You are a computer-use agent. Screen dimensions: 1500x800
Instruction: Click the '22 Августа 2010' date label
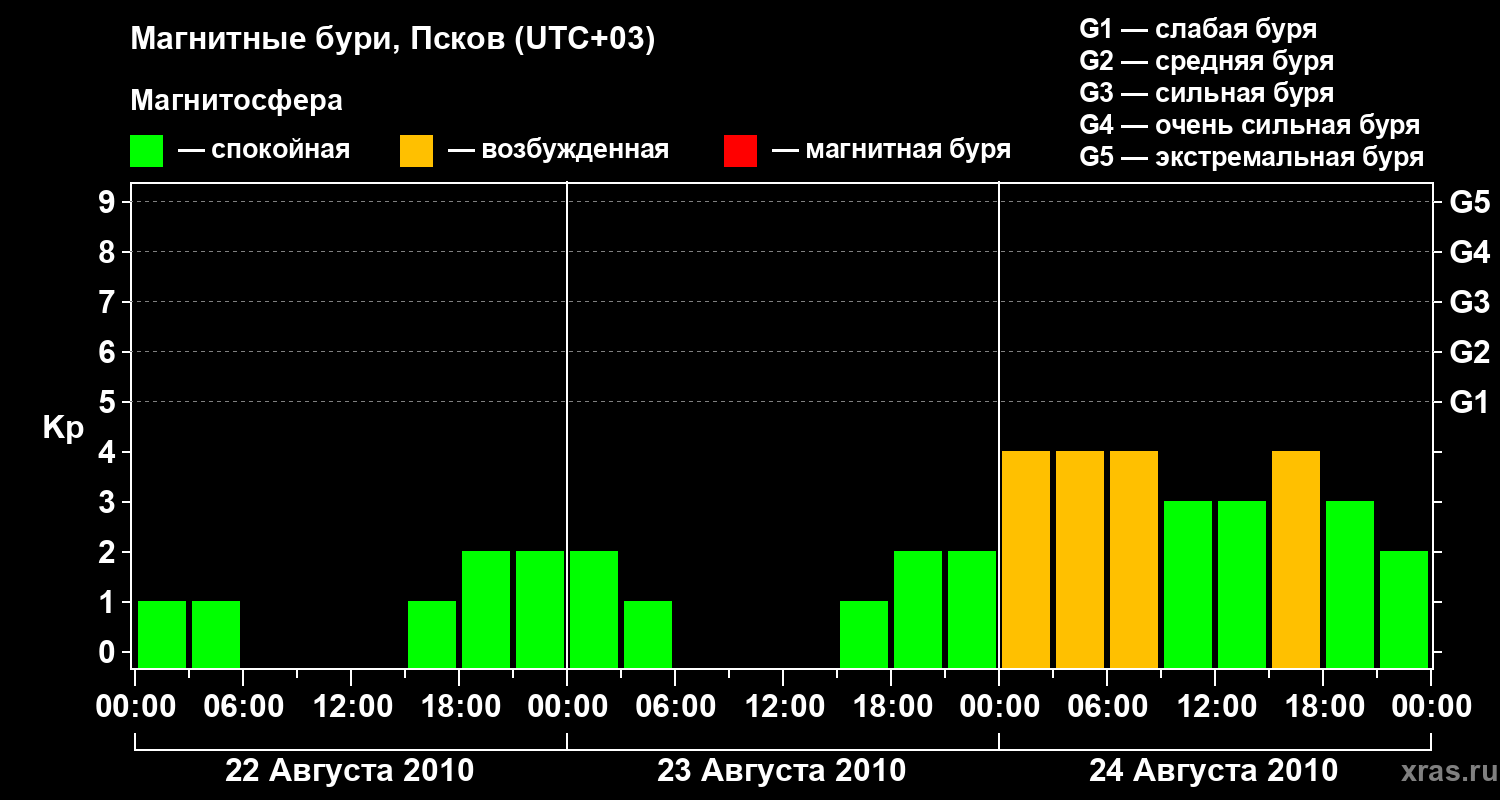pyautogui.click(x=350, y=771)
